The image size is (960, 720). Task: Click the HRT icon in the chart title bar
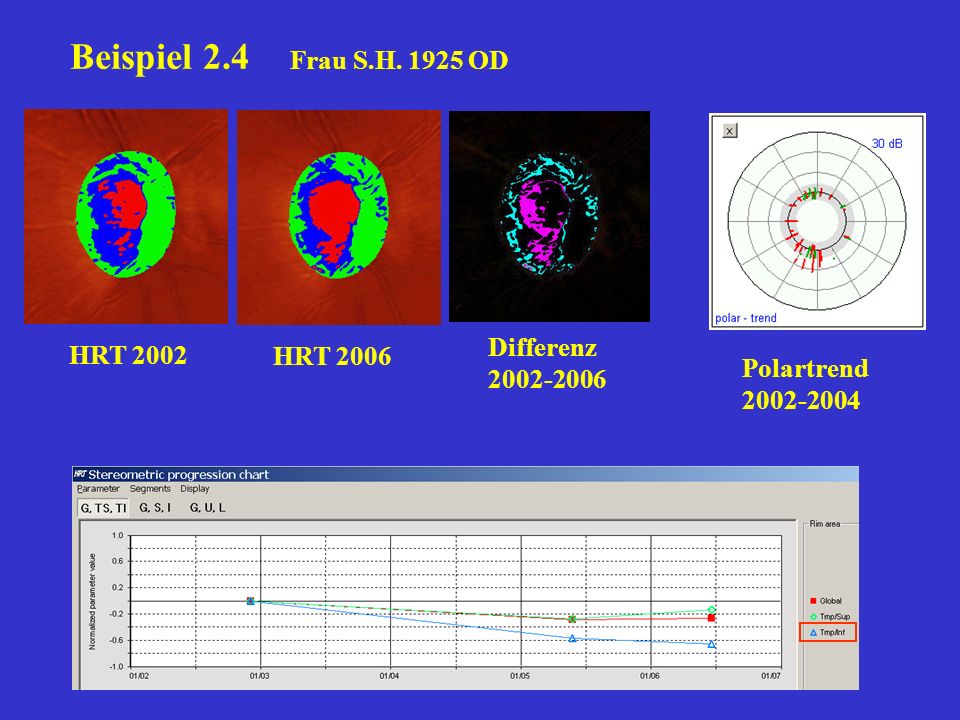tap(80, 474)
